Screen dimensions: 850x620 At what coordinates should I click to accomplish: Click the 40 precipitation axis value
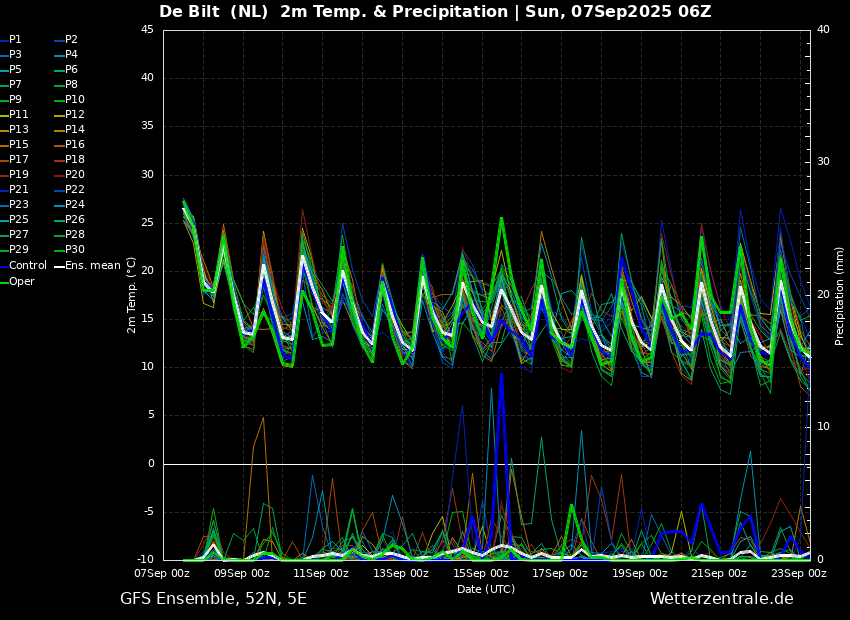coord(823,29)
